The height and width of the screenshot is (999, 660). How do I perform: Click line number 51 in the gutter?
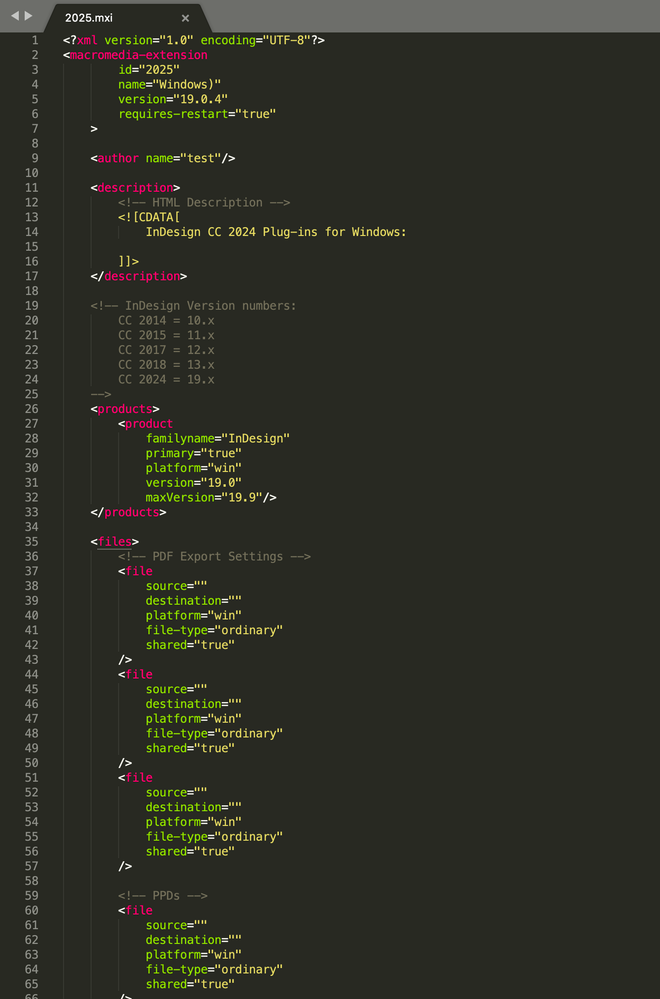32,777
